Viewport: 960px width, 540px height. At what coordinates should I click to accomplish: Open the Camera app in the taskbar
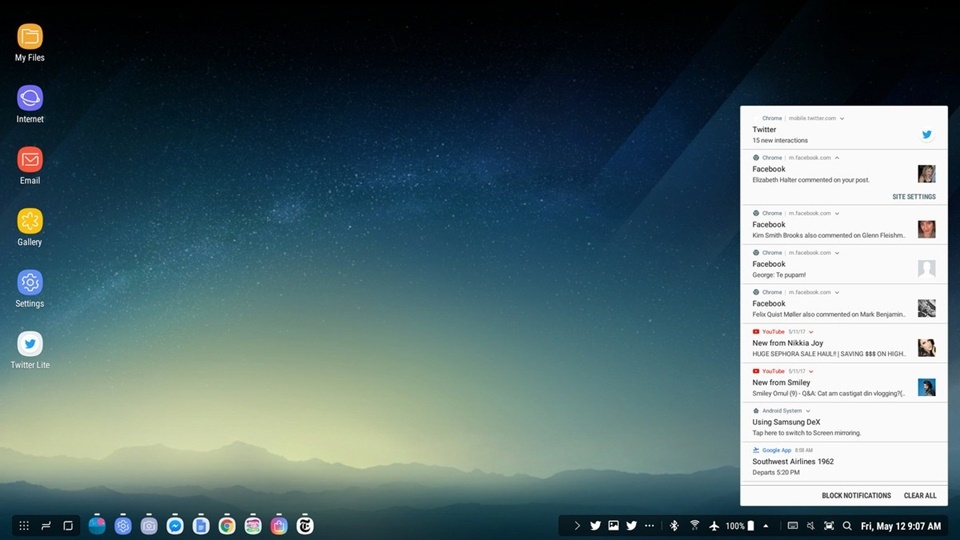pyautogui.click(x=149, y=525)
